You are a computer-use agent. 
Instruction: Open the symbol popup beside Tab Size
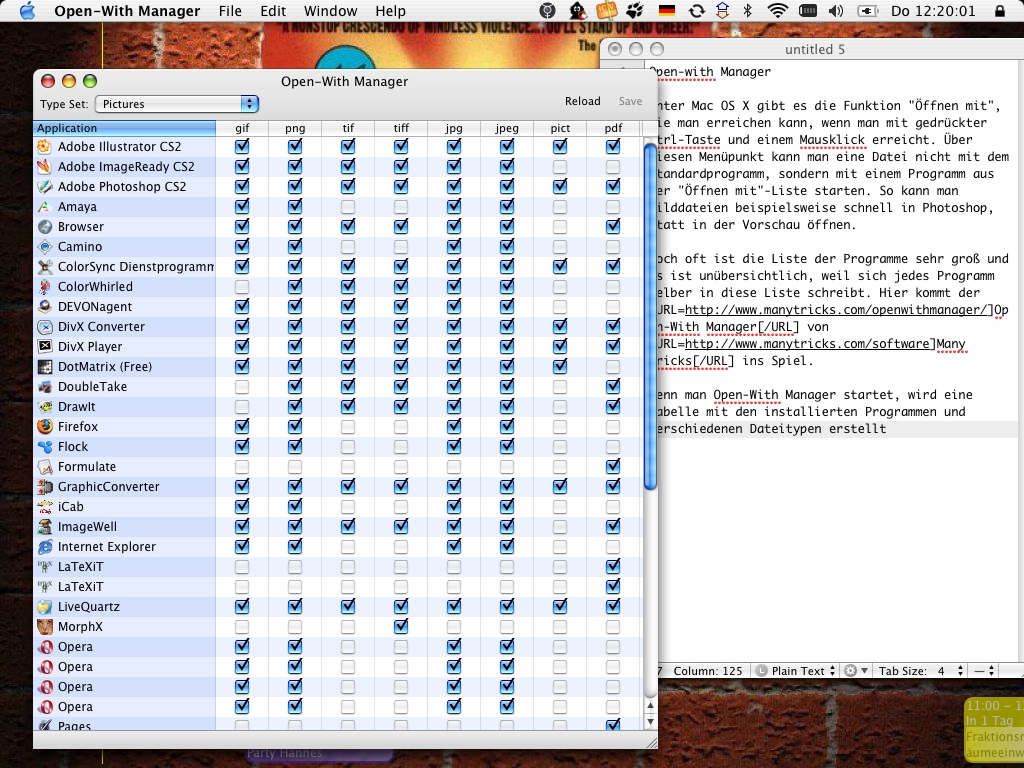pyautogui.click(x=985, y=671)
